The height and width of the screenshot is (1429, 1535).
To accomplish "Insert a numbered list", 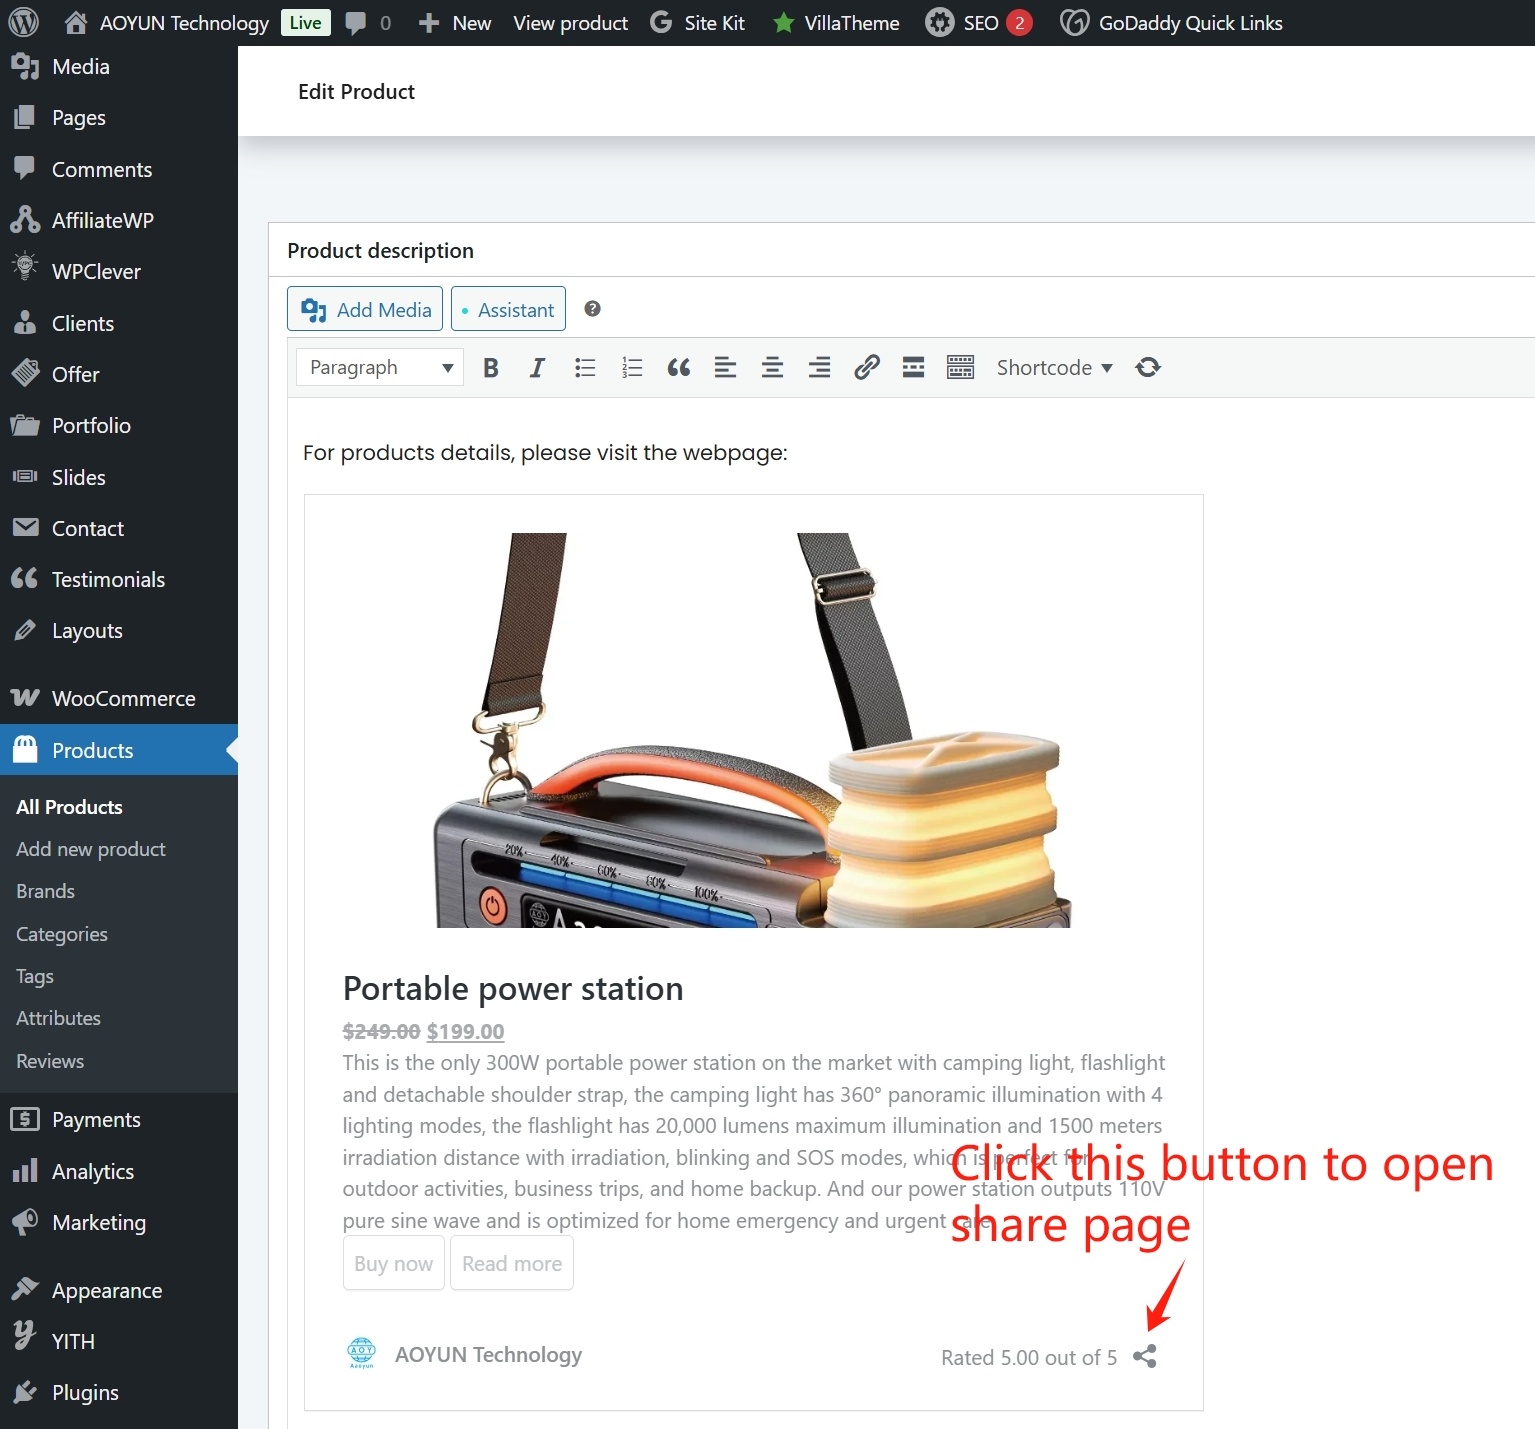I will click(x=632, y=368).
